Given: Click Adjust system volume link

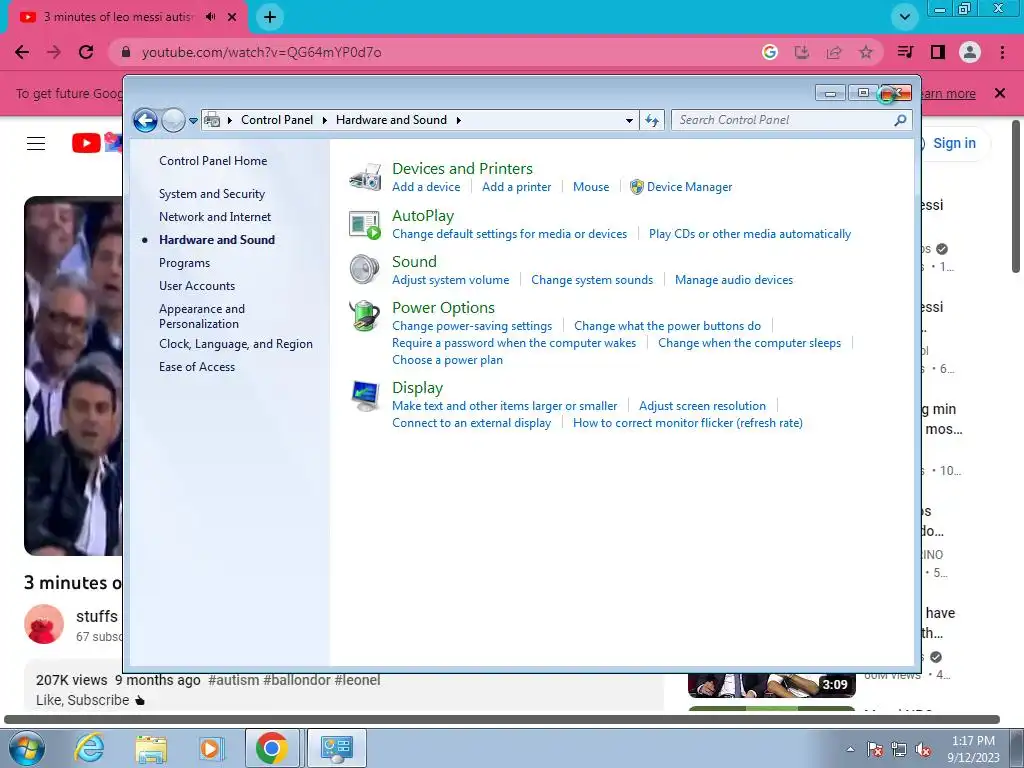Looking at the screenshot, I should [451, 280].
